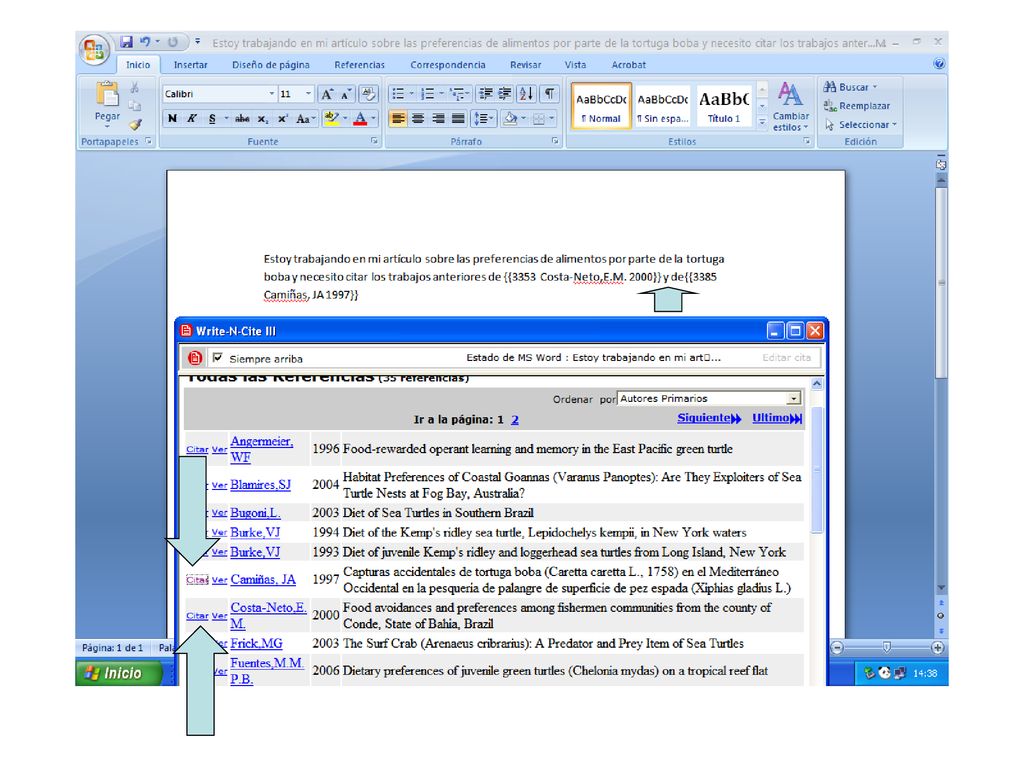Apply numbered list formatting

427,94
